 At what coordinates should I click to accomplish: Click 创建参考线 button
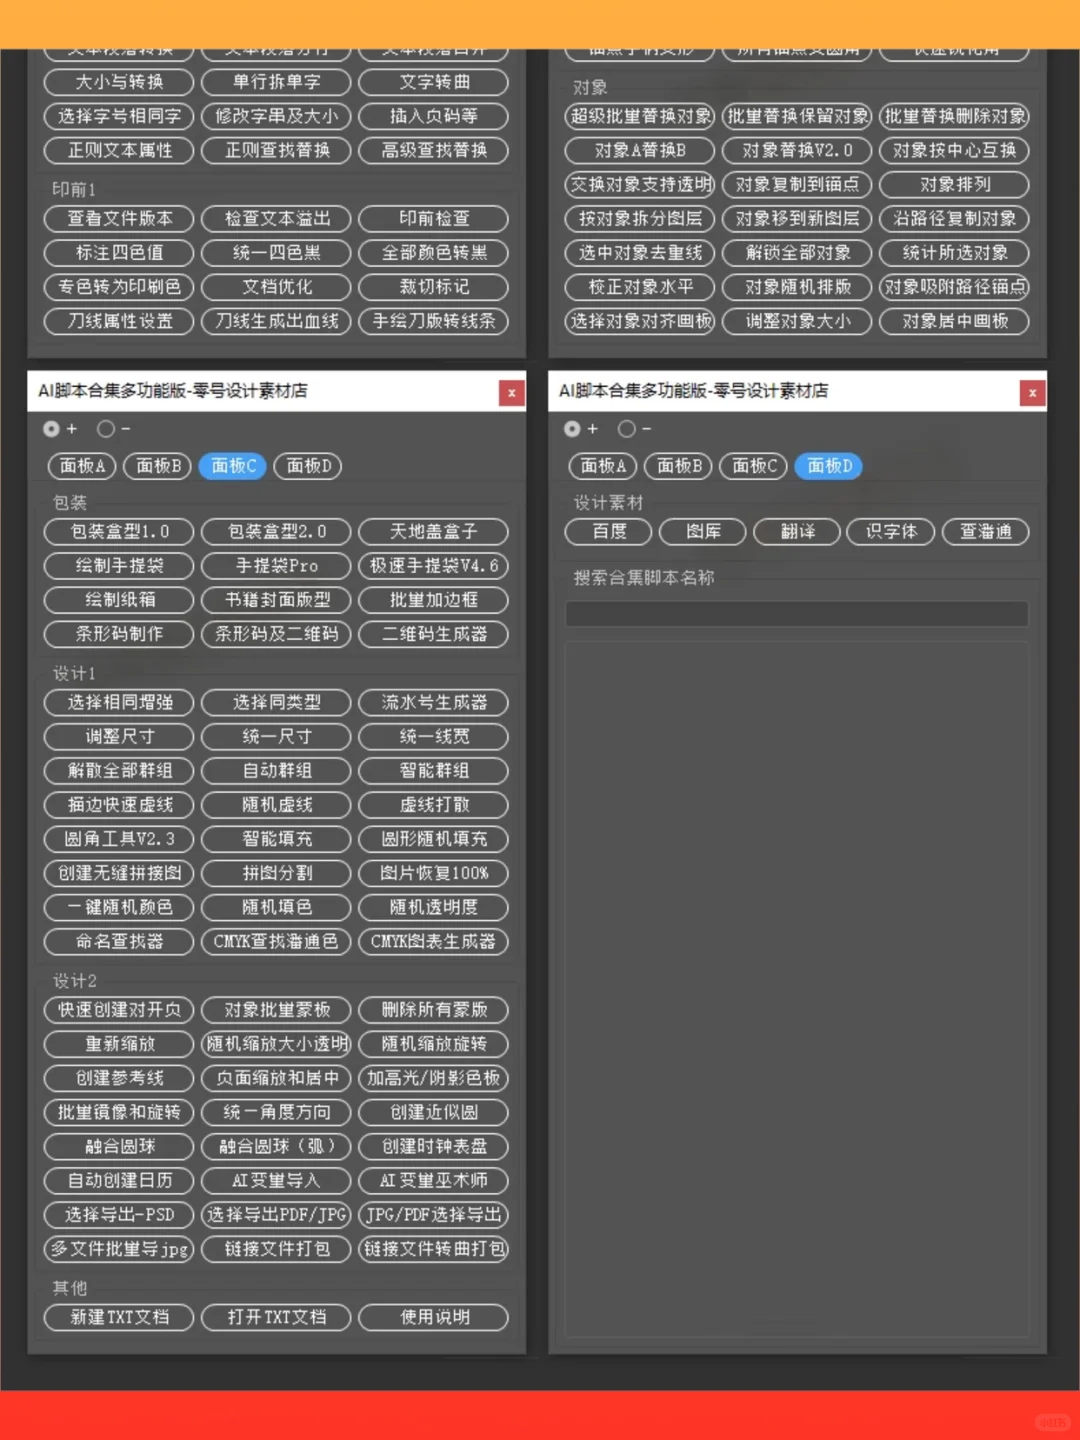(x=119, y=1078)
